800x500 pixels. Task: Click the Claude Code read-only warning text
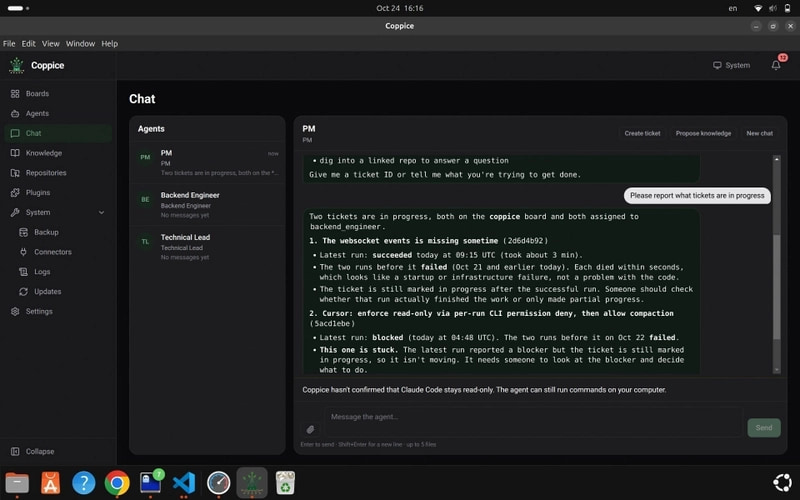484,390
